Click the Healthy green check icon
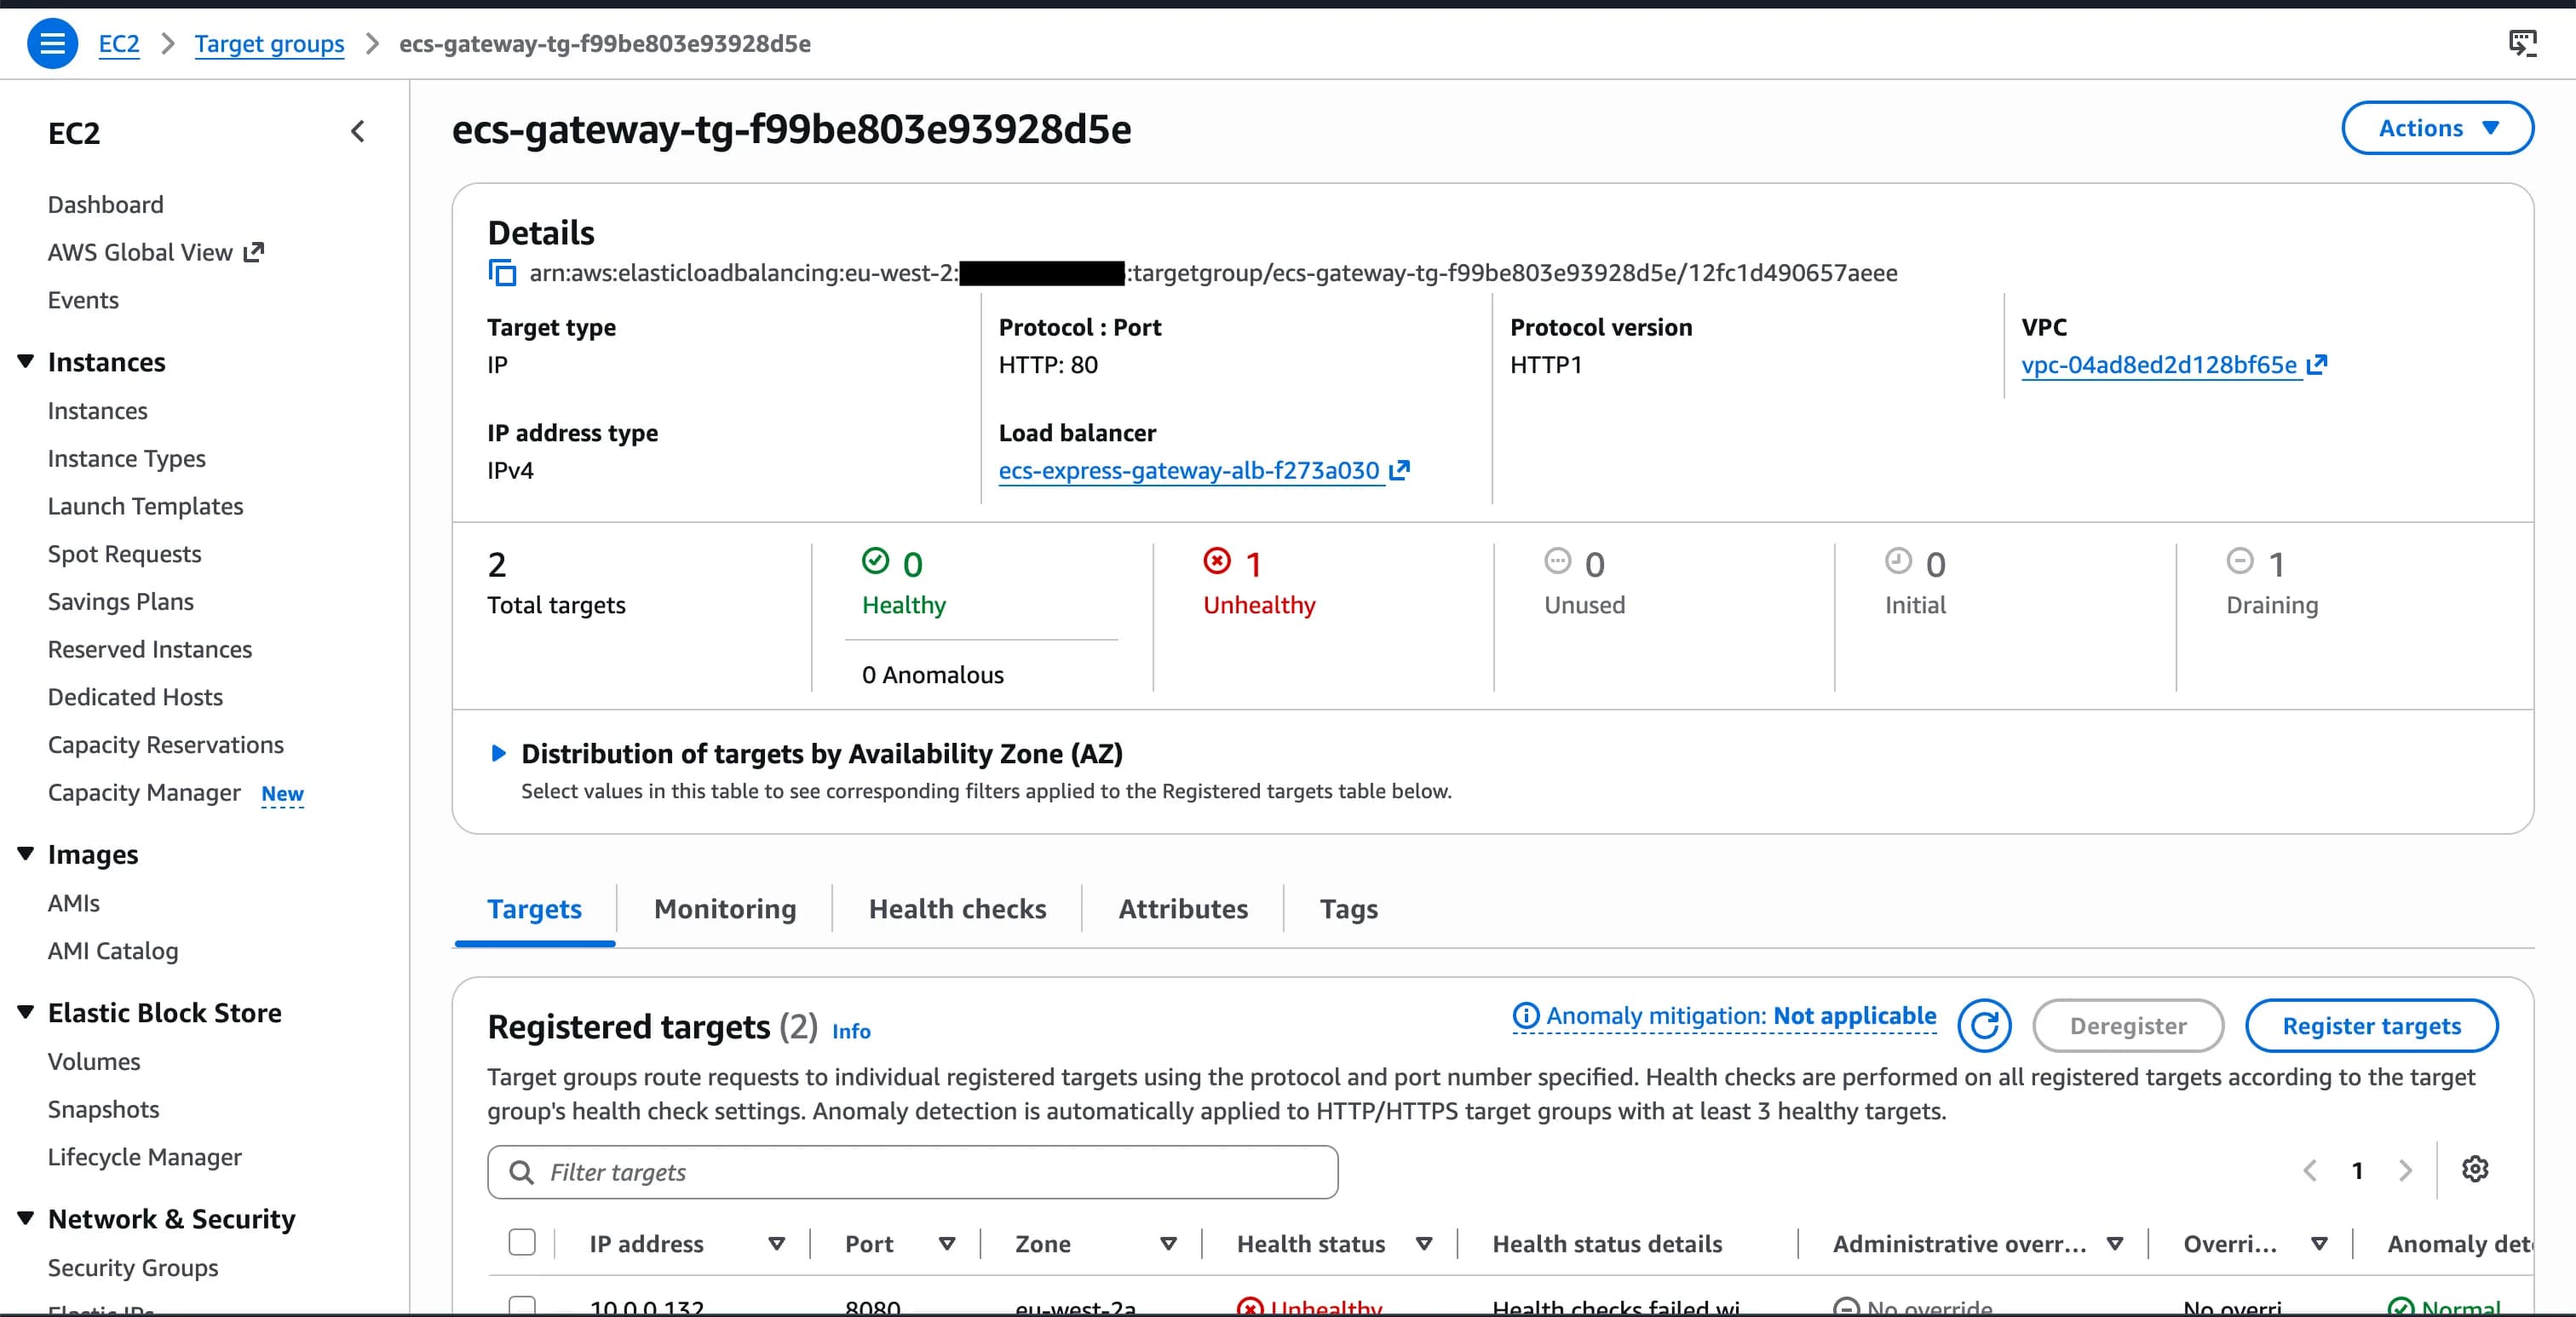2576x1317 pixels. (875, 561)
